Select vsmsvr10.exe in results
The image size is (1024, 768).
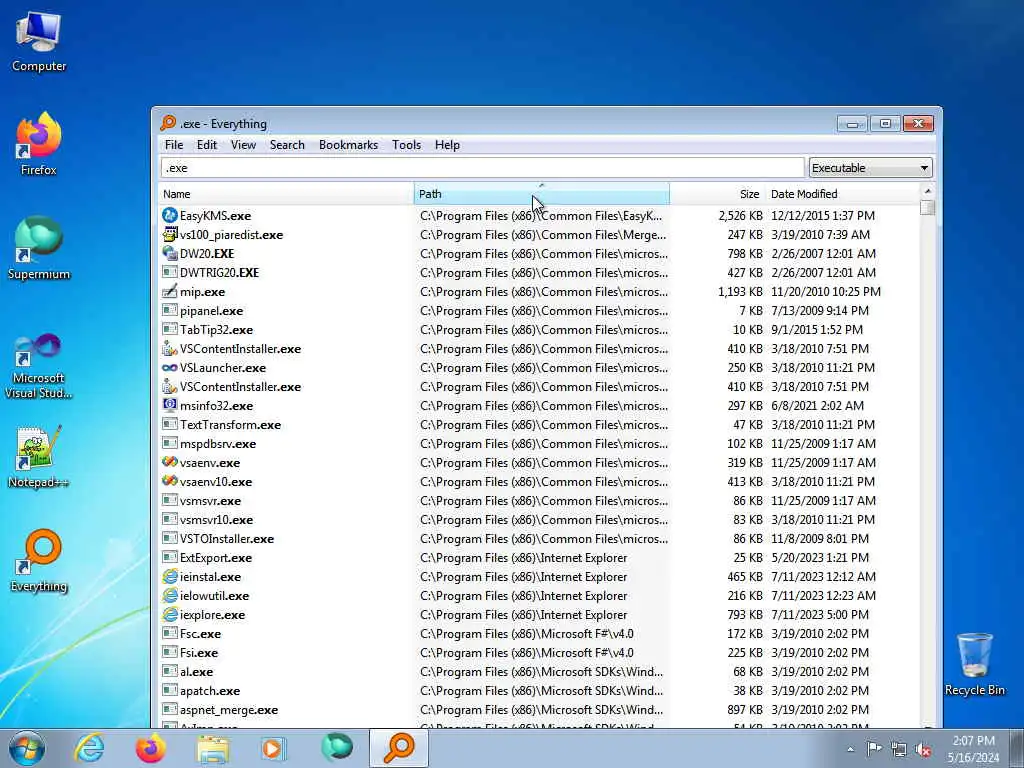click(216, 520)
